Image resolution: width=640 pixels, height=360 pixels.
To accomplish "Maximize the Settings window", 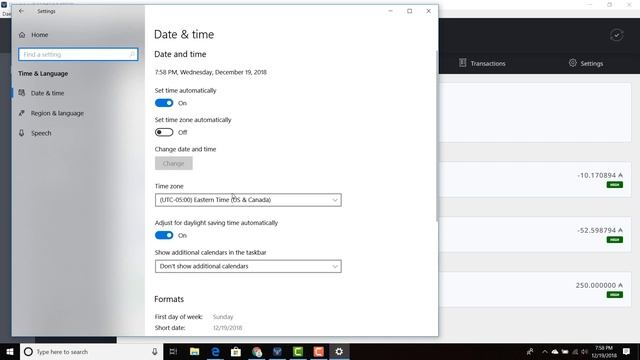I will (x=409, y=11).
